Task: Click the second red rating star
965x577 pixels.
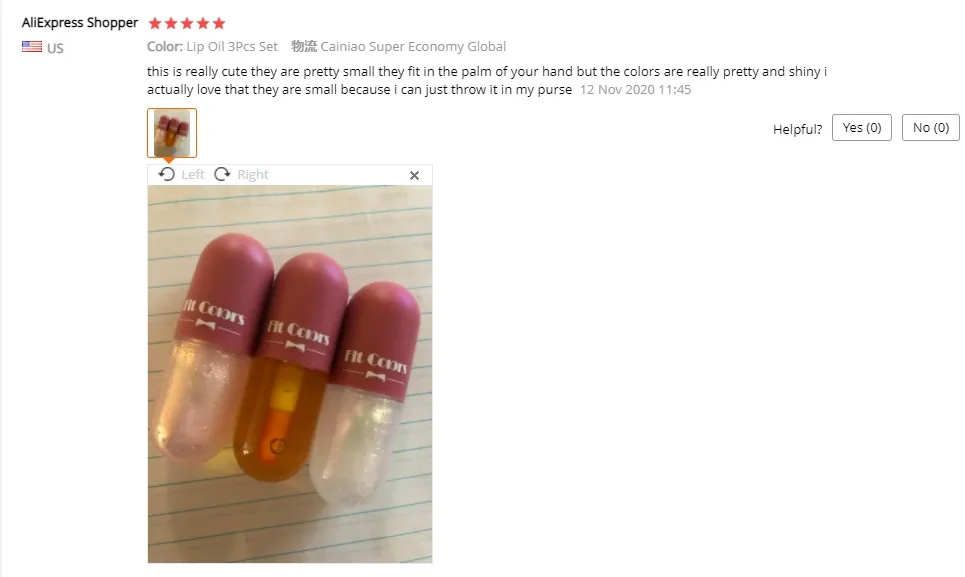Action: (x=171, y=23)
